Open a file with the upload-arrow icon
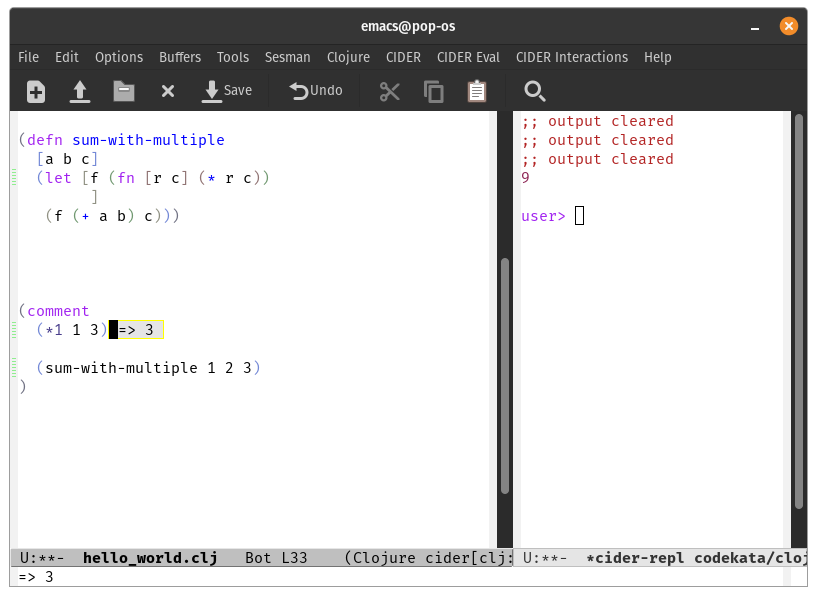The height and width of the screenshot is (596, 817). tap(80, 92)
